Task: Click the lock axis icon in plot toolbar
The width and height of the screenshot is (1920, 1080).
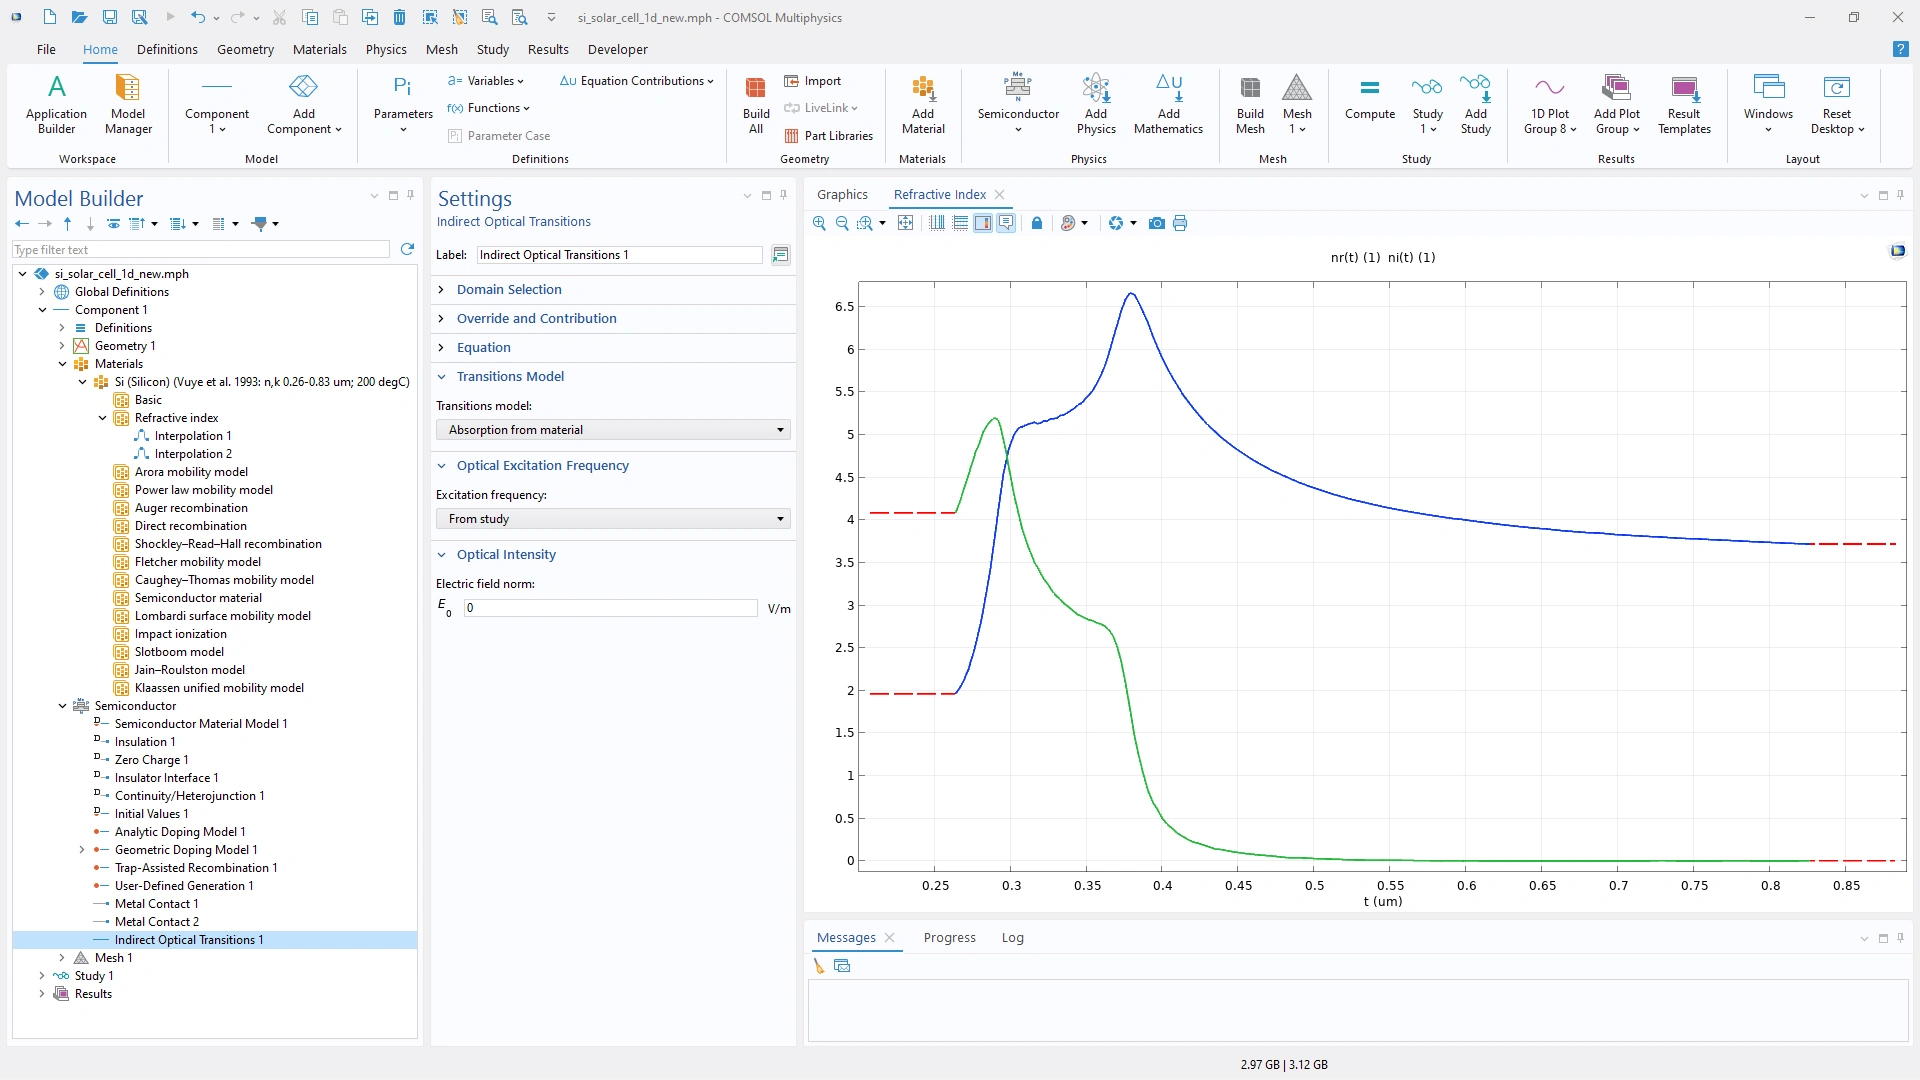Action: [1037, 224]
